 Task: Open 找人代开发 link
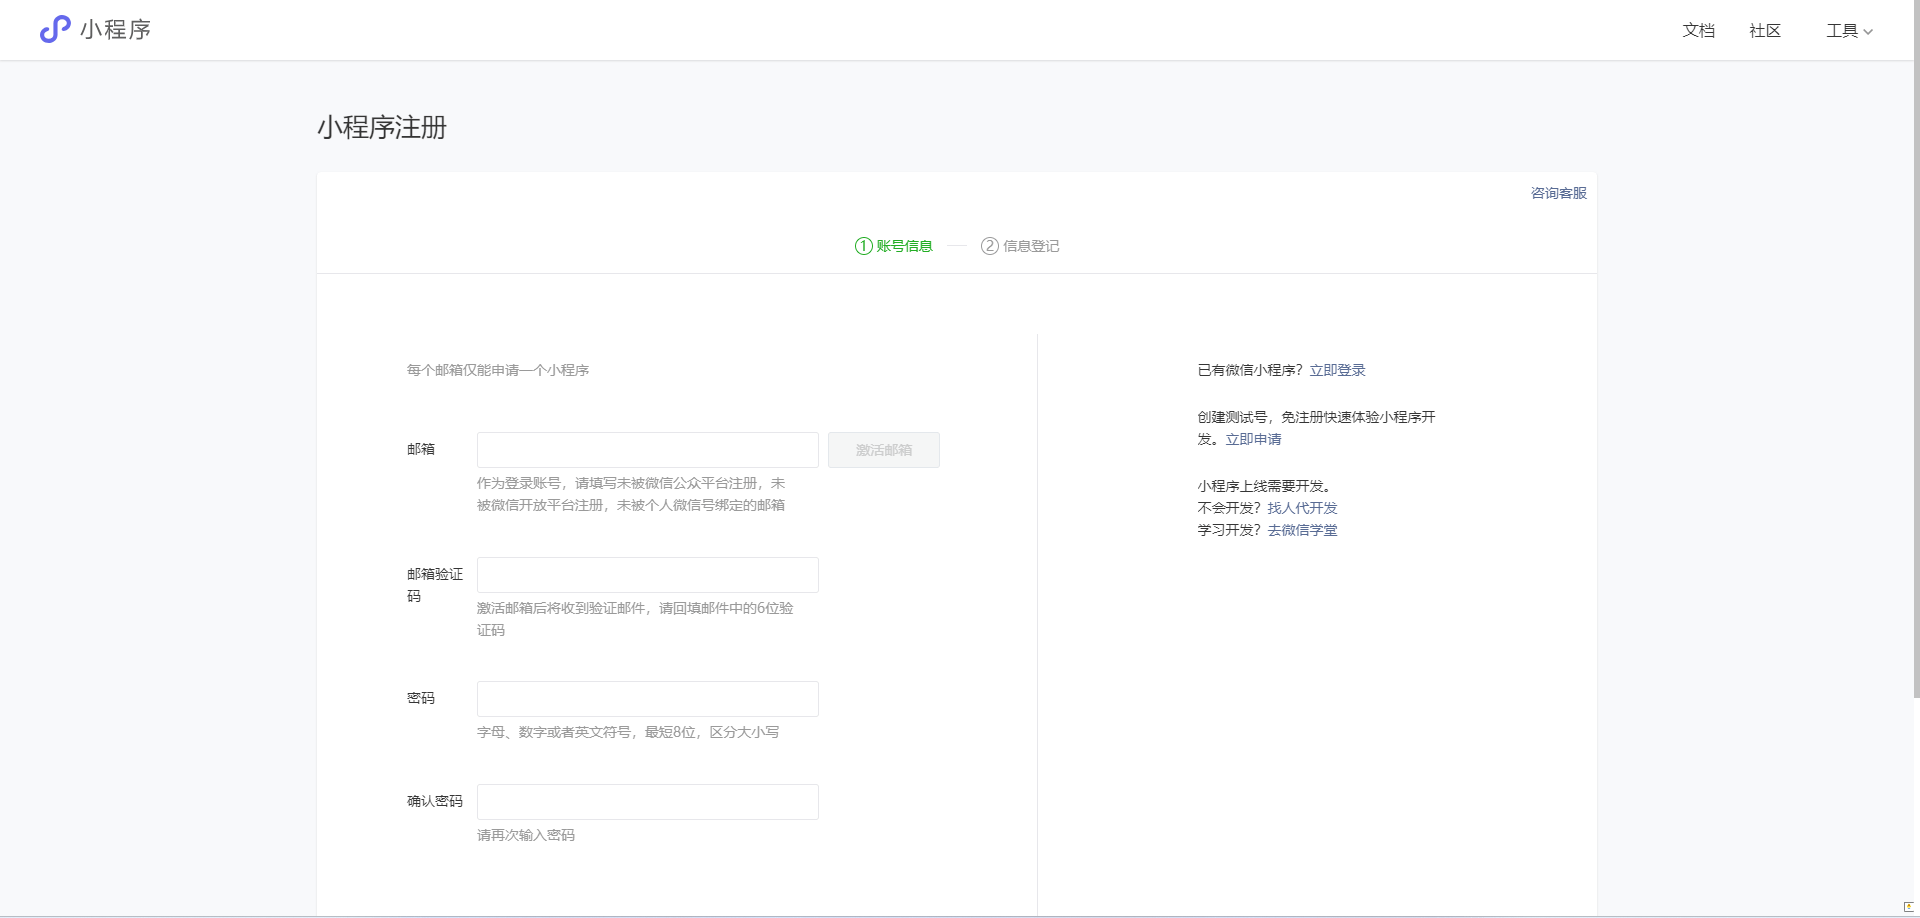(1301, 507)
